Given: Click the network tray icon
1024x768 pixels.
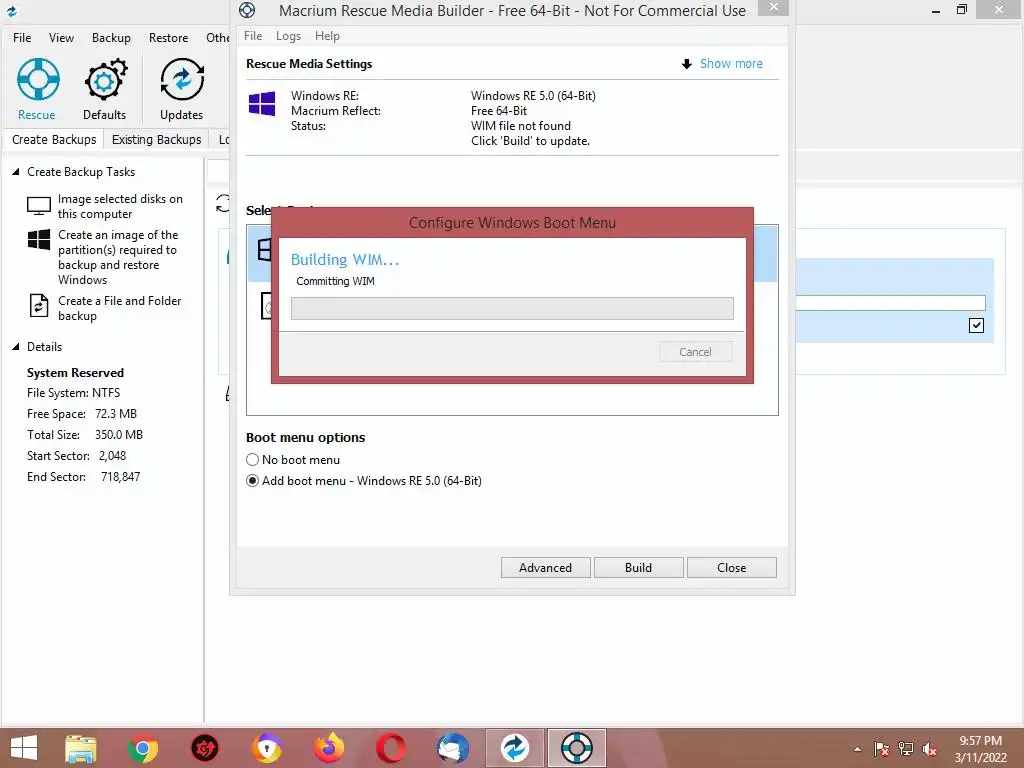Looking at the screenshot, I should click(906, 749).
